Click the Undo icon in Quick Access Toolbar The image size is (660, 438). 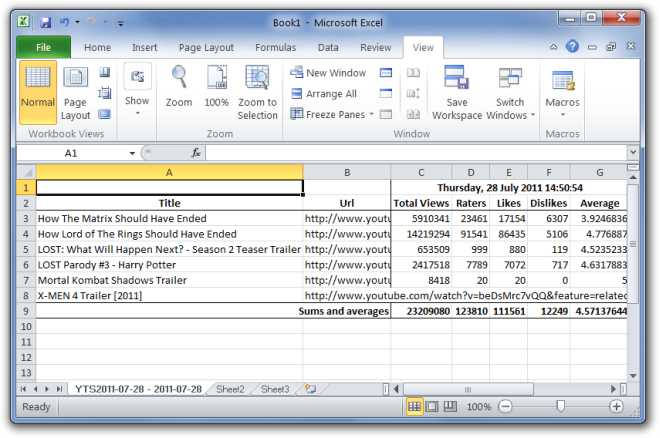[x=64, y=22]
